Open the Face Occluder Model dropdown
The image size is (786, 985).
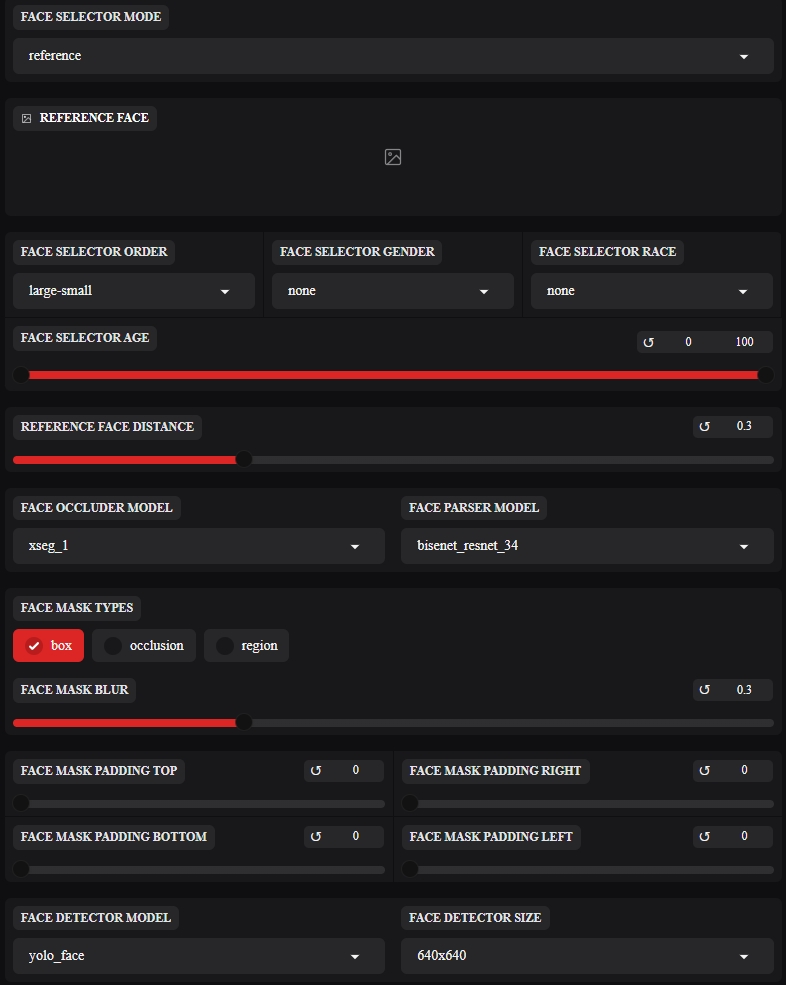pyautogui.click(x=199, y=546)
